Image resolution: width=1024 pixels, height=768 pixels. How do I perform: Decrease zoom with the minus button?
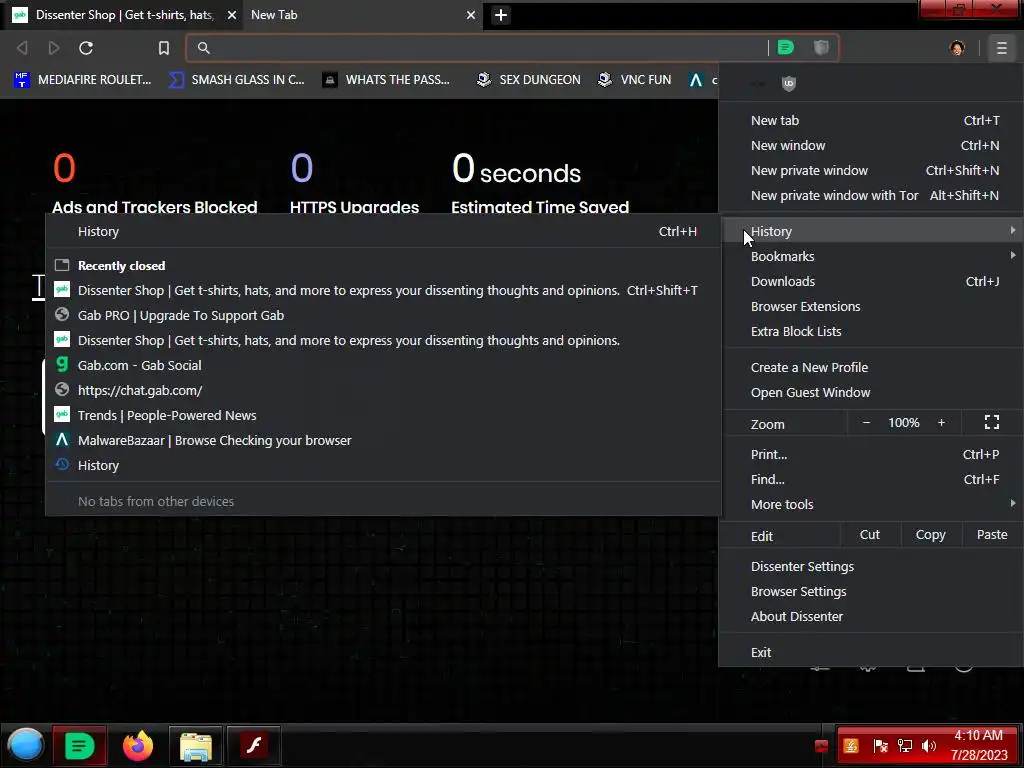tap(866, 423)
